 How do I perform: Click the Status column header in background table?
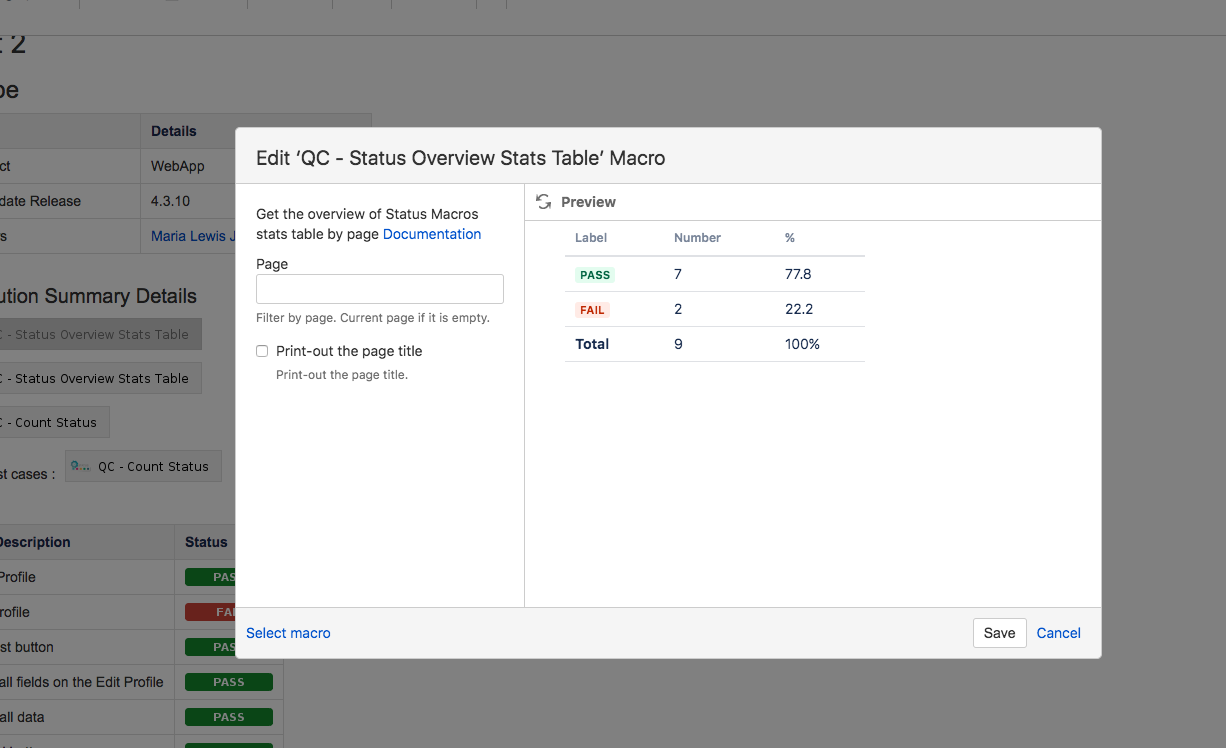point(206,542)
